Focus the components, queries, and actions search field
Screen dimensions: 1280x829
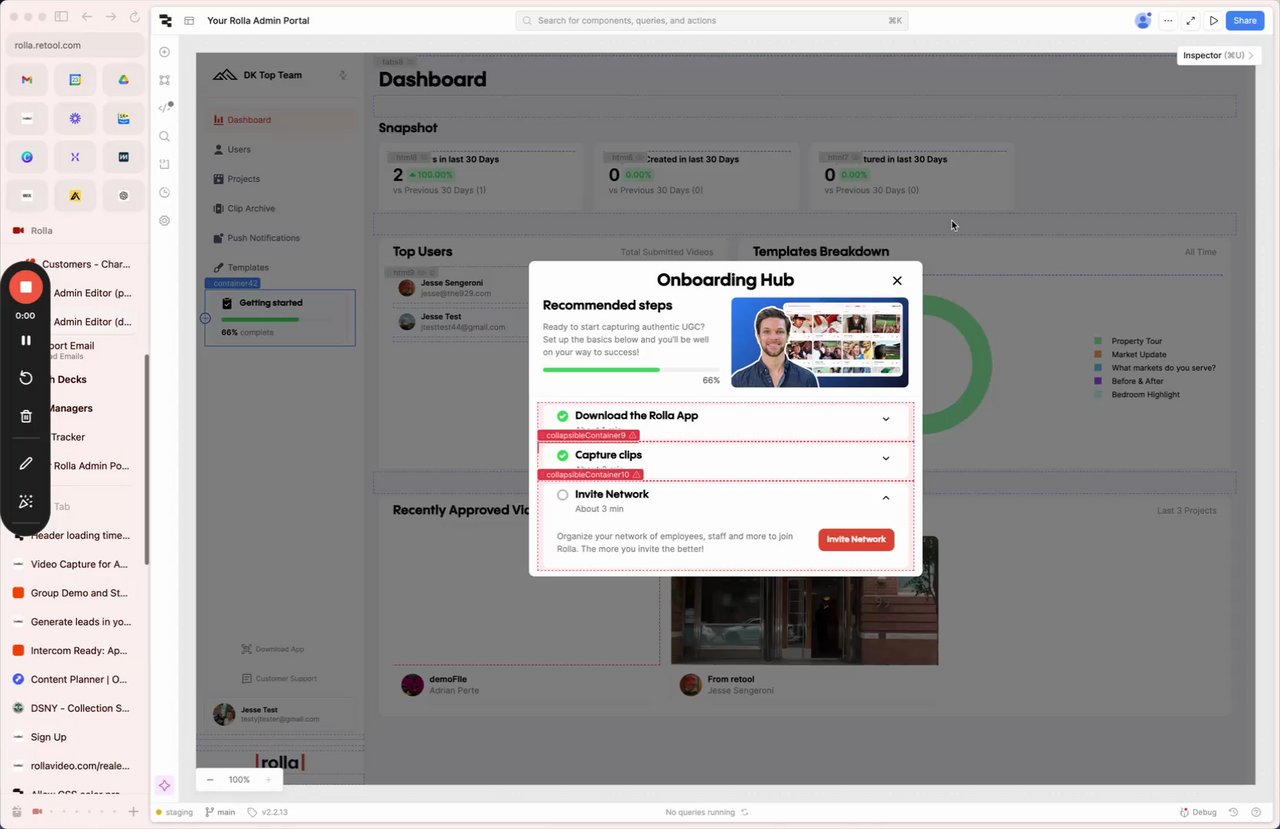712,20
